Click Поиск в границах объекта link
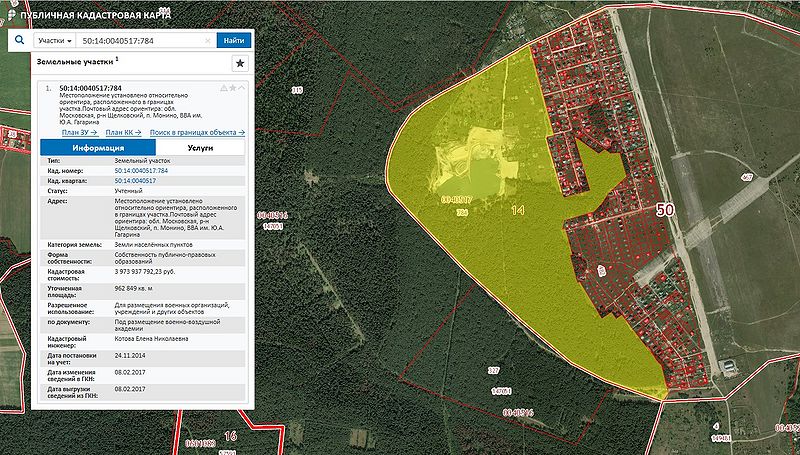Image resolution: width=800 pixels, height=455 pixels. [x=196, y=132]
